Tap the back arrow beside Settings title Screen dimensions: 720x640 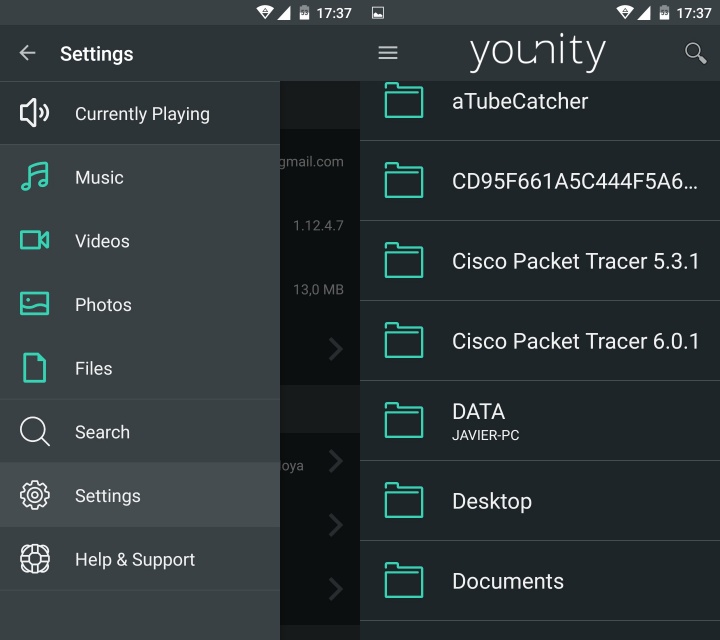click(x=28, y=53)
